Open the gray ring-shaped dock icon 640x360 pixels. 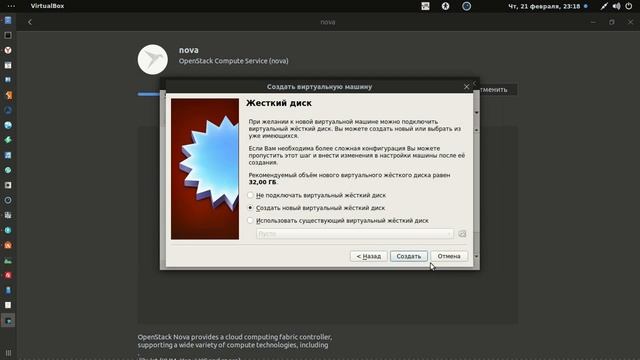pyautogui.click(x=8, y=200)
